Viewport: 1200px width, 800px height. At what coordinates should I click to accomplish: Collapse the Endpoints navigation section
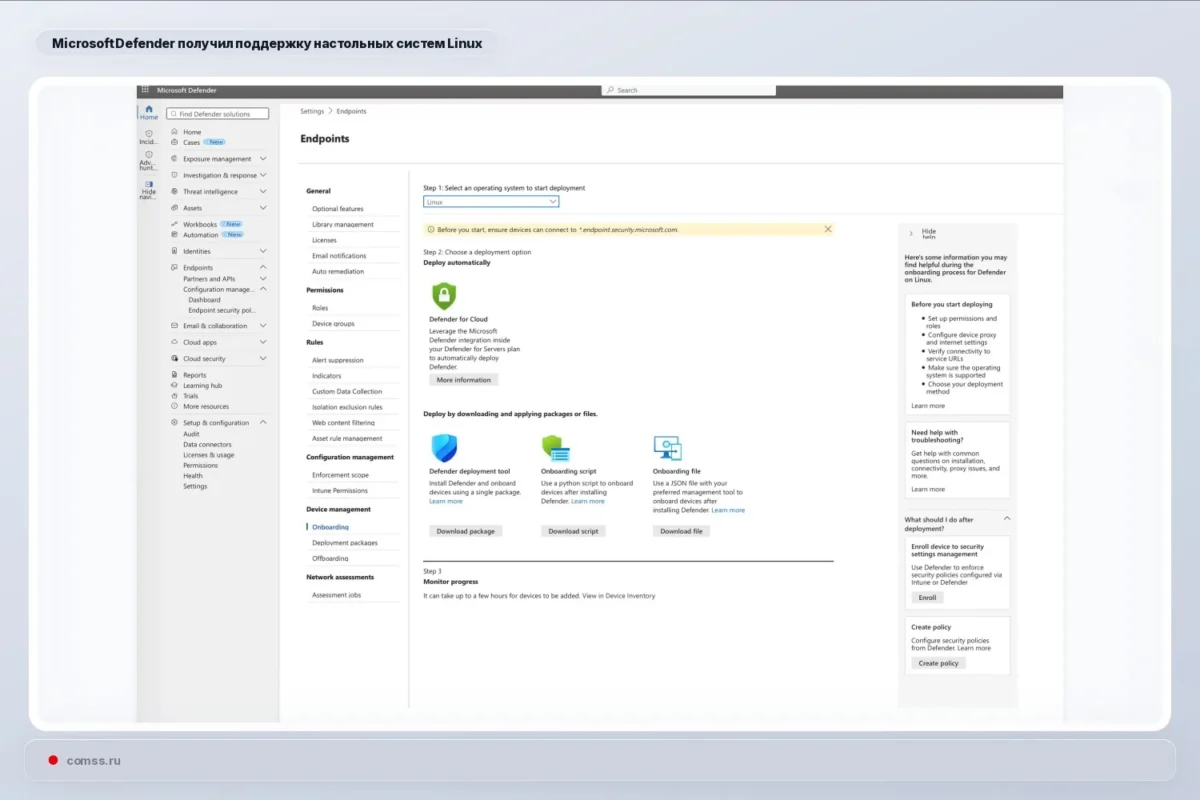pyautogui.click(x=263, y=268)
